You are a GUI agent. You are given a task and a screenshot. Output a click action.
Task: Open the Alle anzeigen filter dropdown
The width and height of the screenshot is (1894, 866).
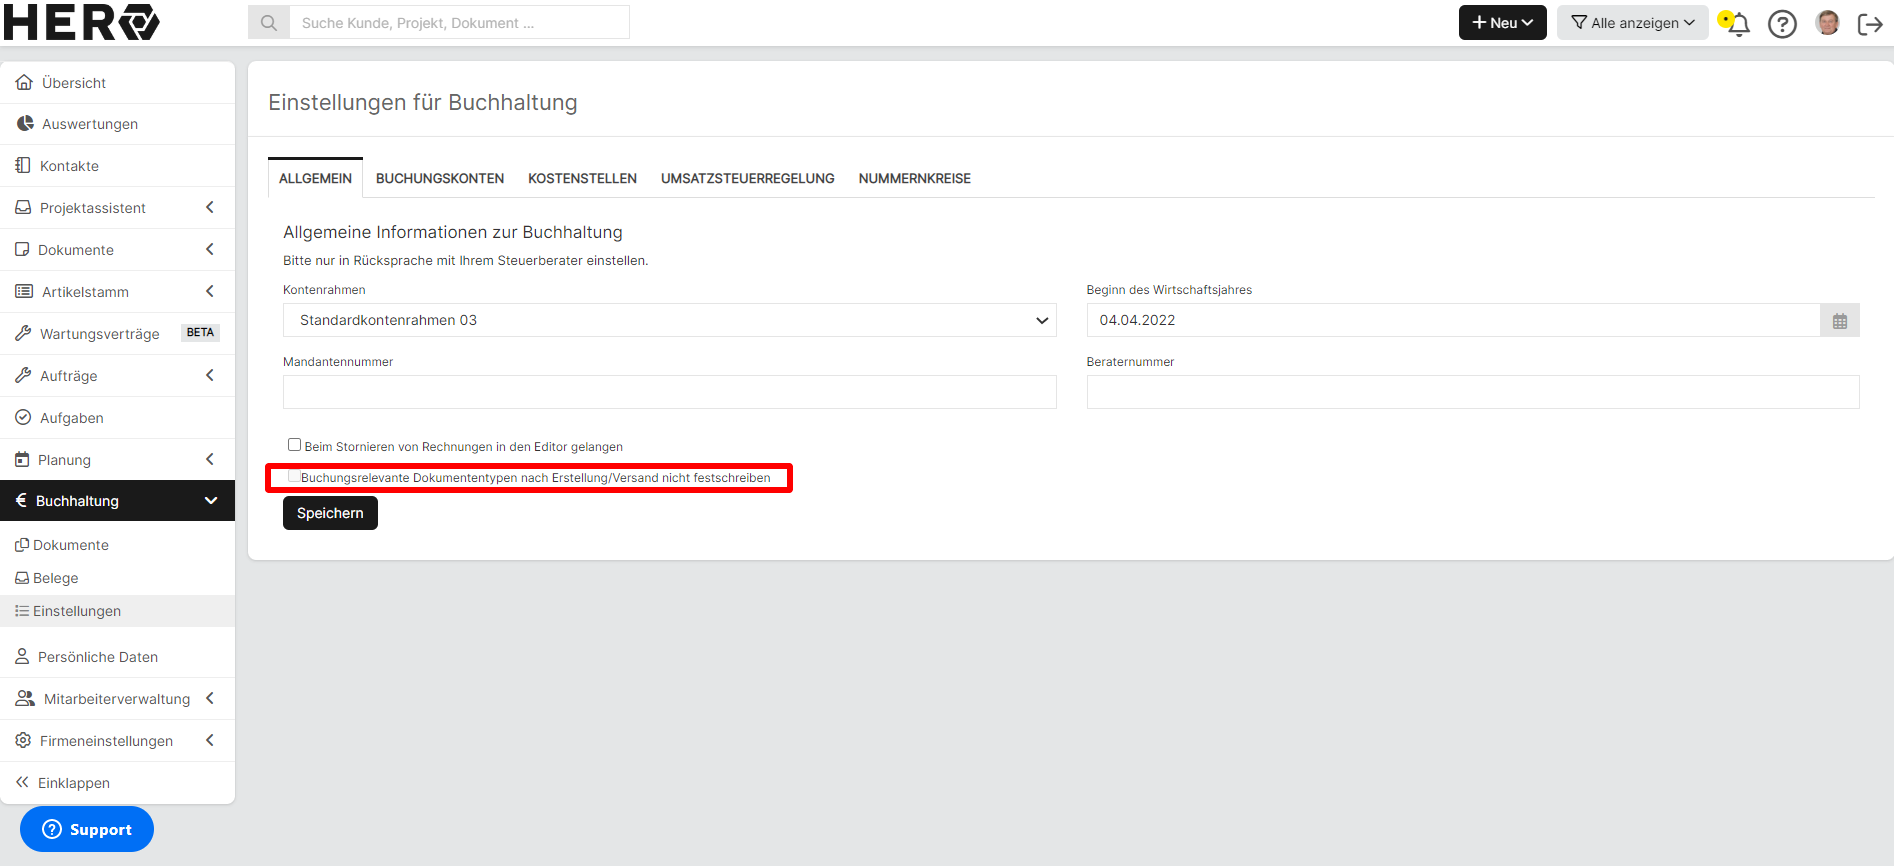[1632, 22]
